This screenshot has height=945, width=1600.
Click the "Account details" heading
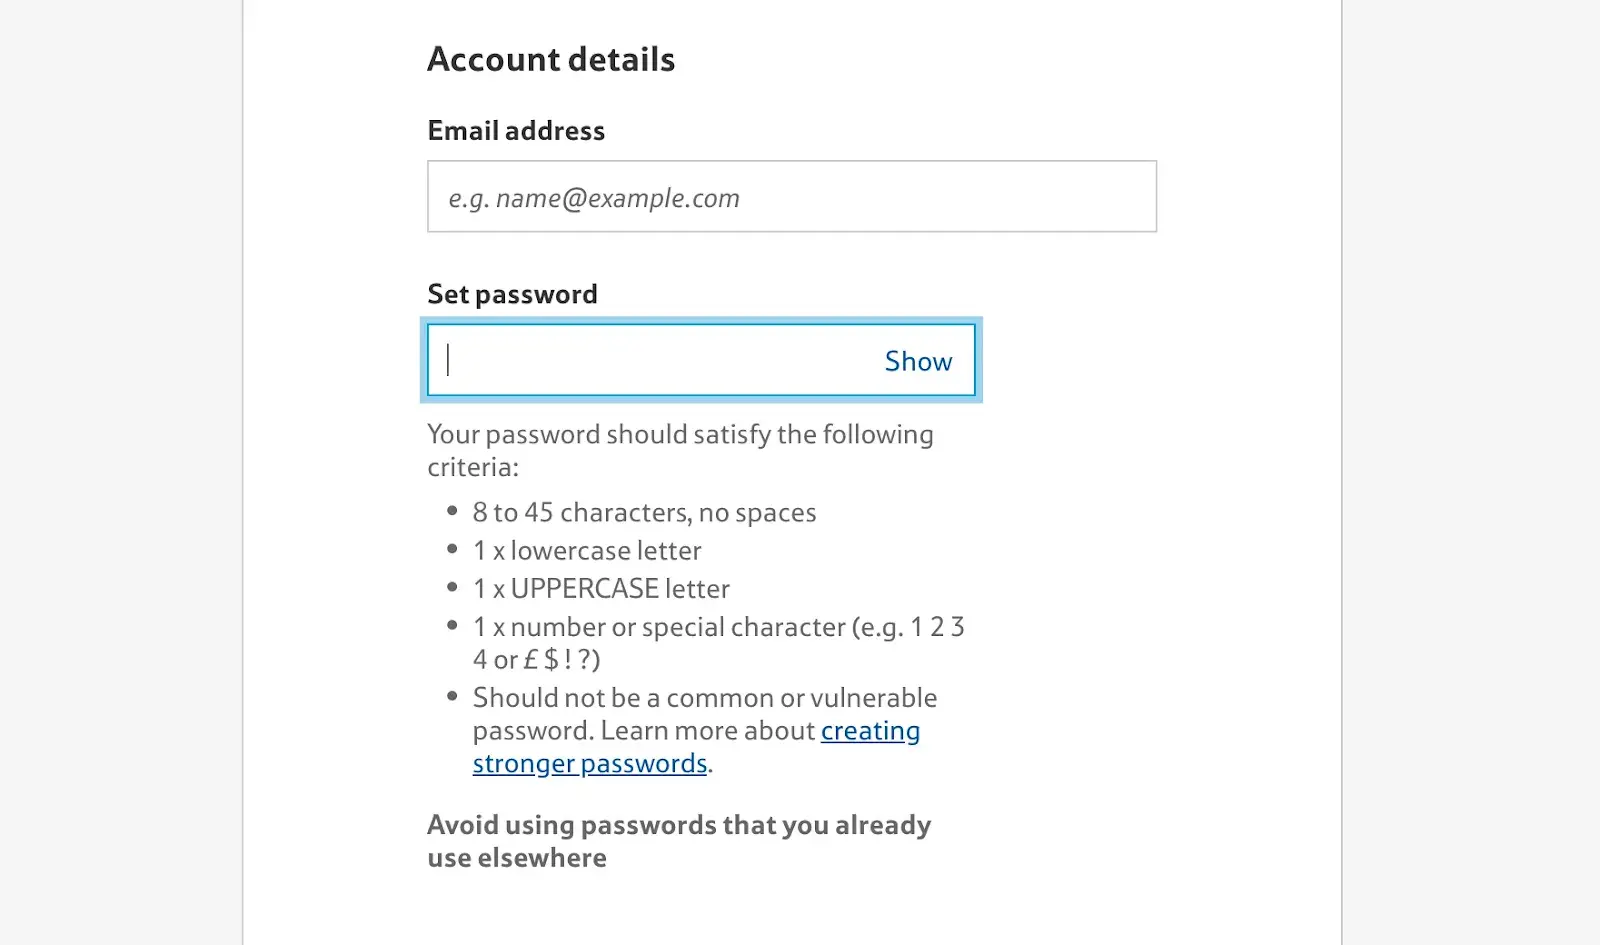[x=551, y=60]
